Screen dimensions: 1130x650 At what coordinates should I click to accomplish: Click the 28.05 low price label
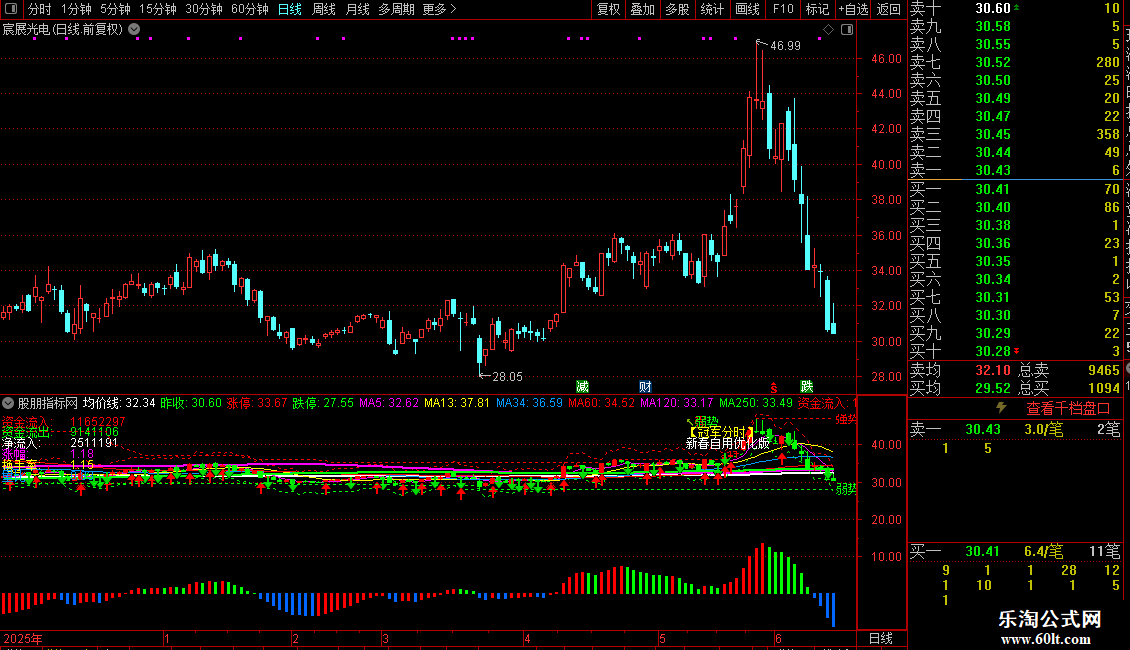click(507, 376)
